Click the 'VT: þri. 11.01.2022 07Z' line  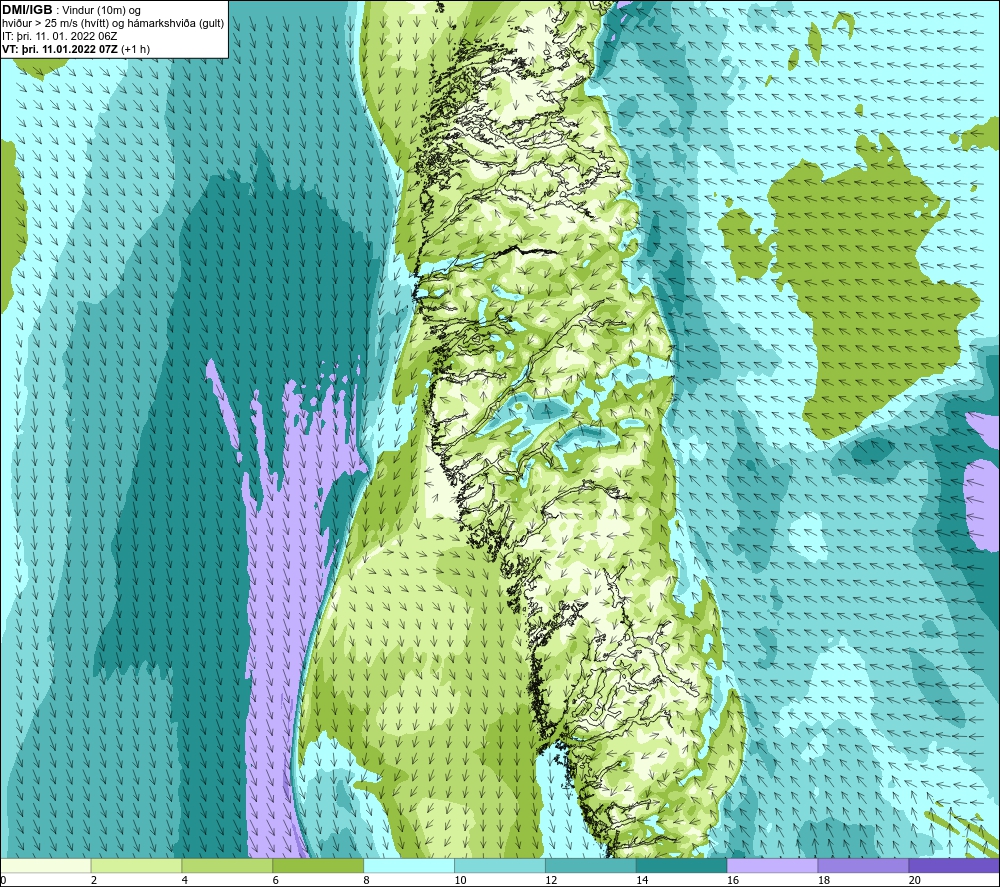click(x=76, y=48)
